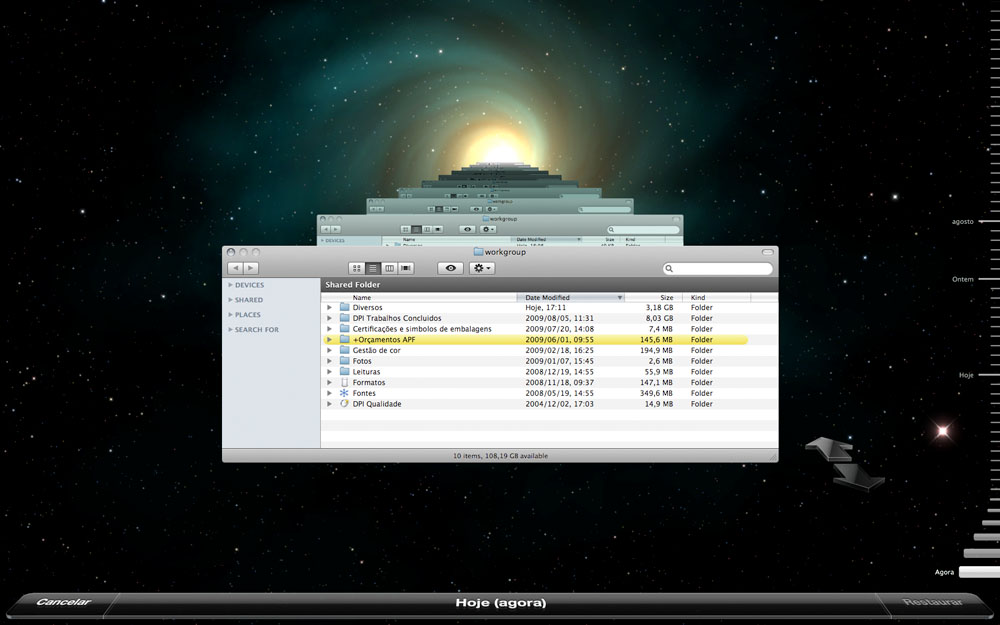Select the Fotos folder row

click(420, 361)
